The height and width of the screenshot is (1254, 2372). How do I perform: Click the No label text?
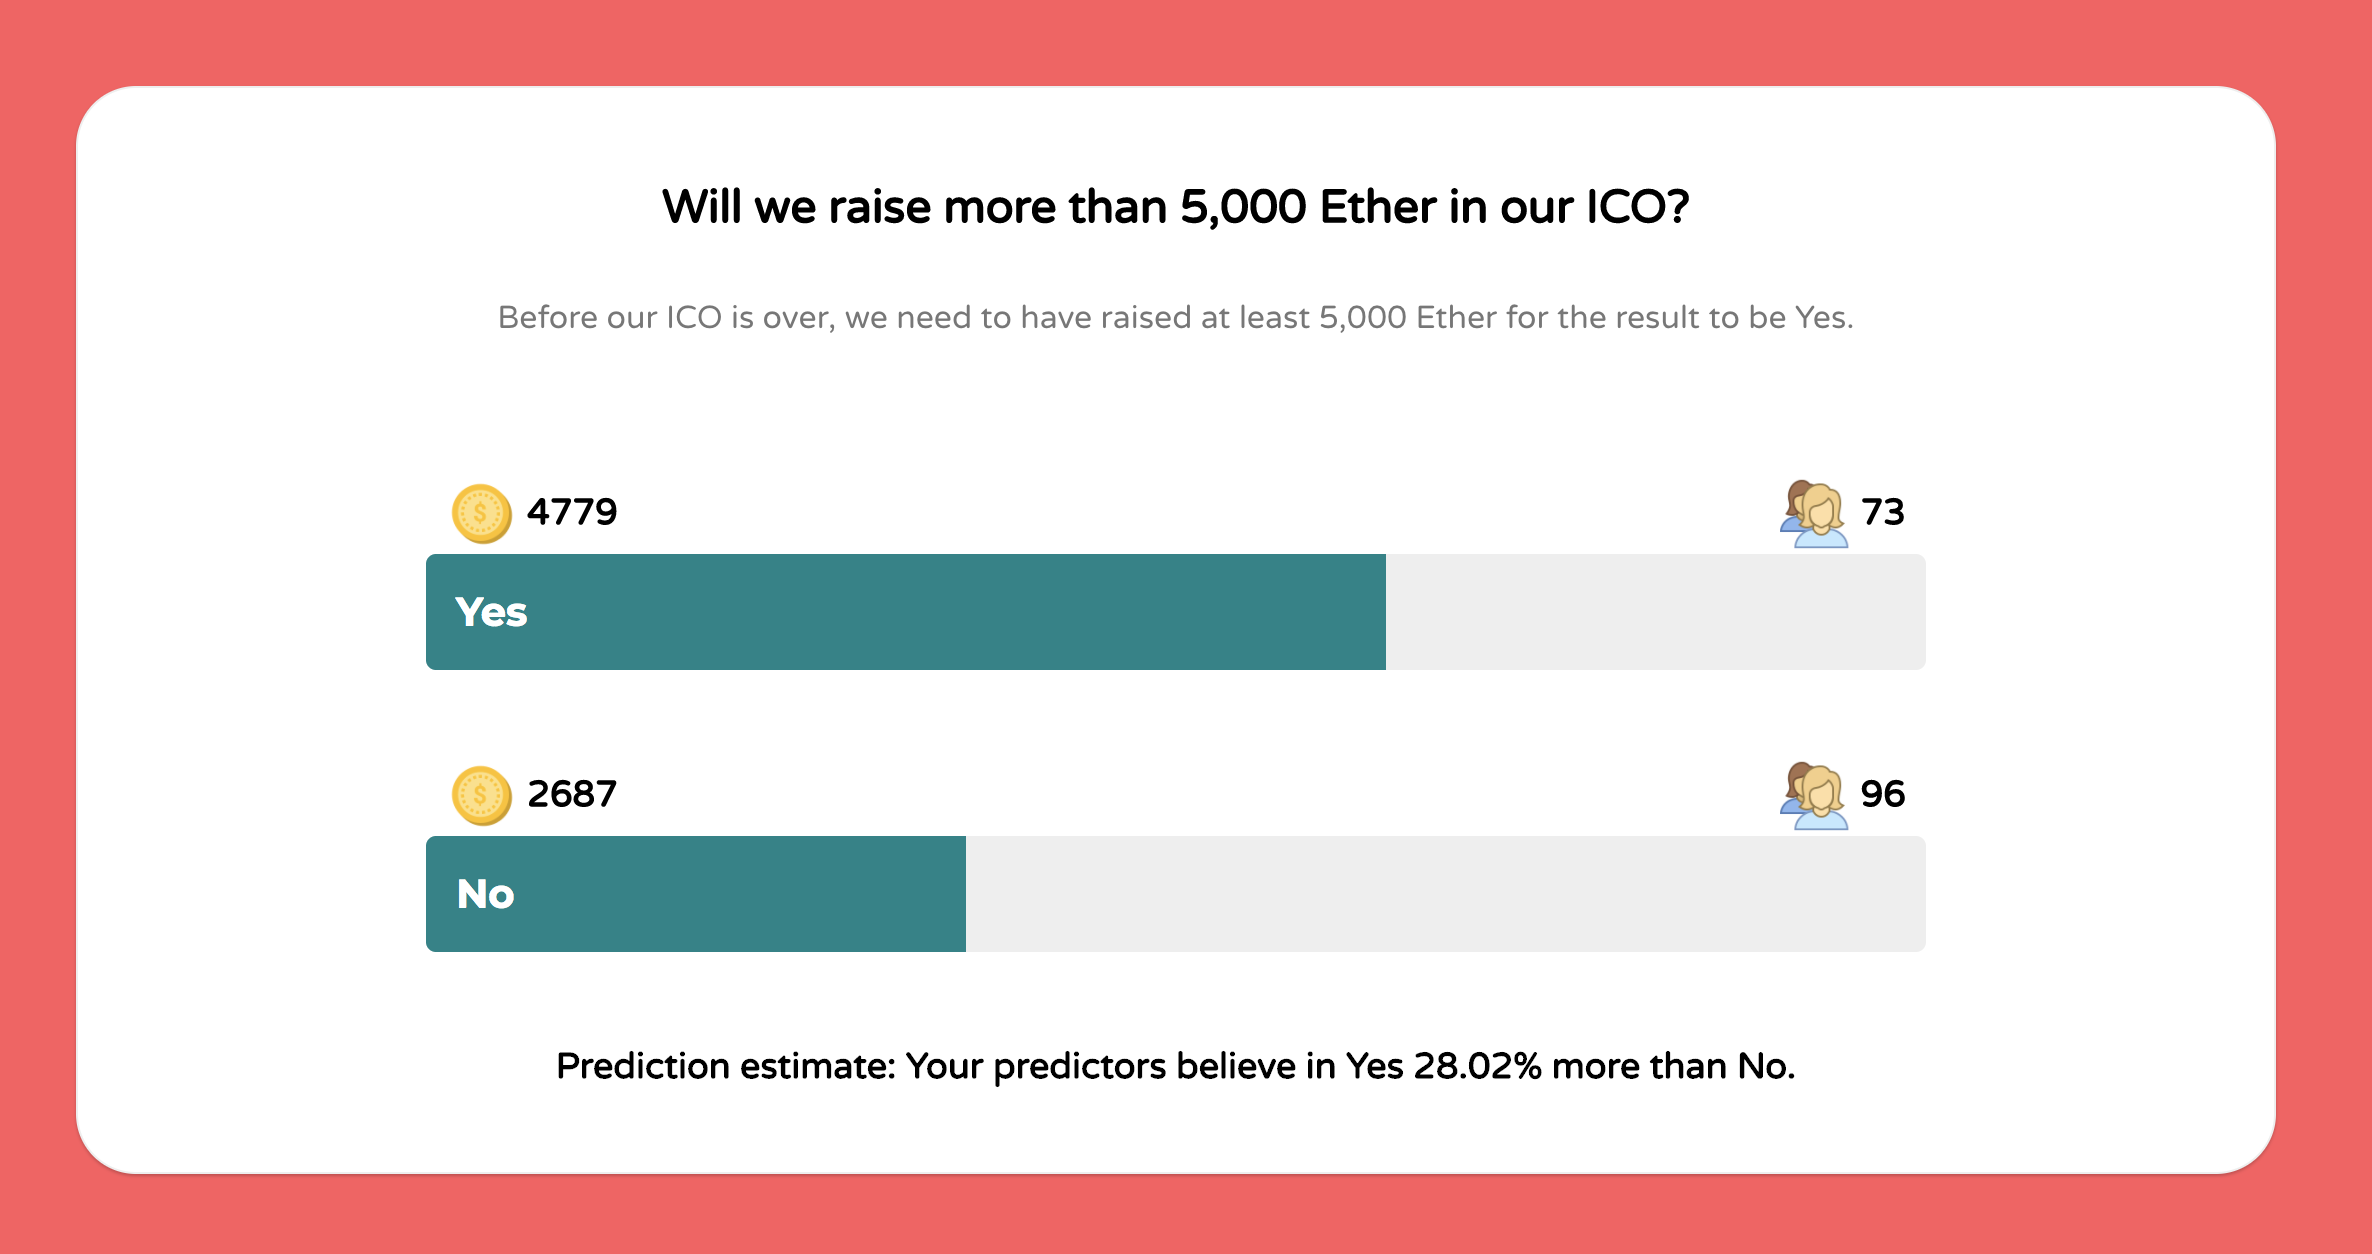point(485,894)
